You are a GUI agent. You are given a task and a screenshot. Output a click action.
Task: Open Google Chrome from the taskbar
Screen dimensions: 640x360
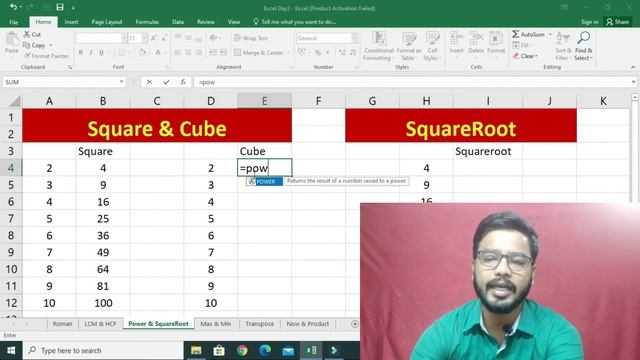242,351
